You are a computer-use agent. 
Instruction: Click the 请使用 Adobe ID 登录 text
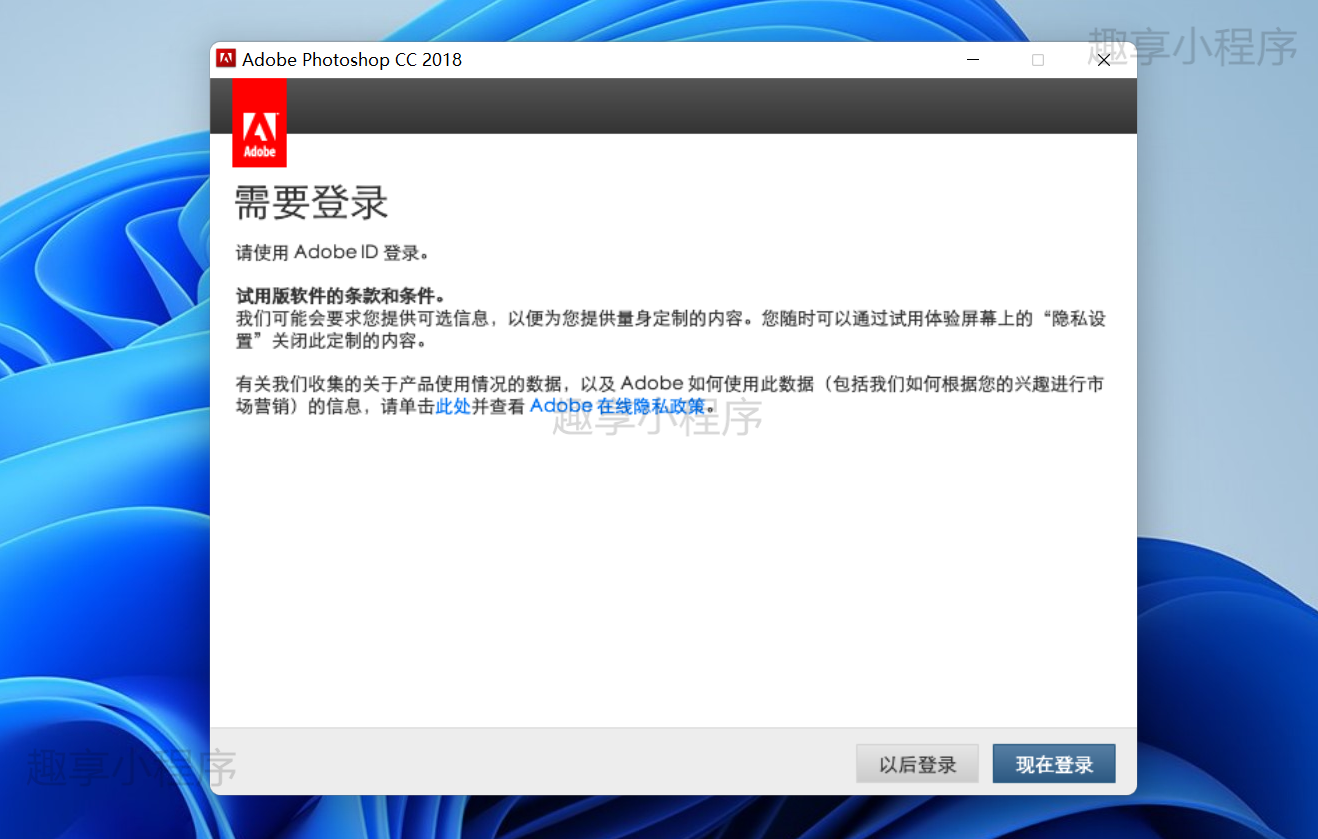332,252
